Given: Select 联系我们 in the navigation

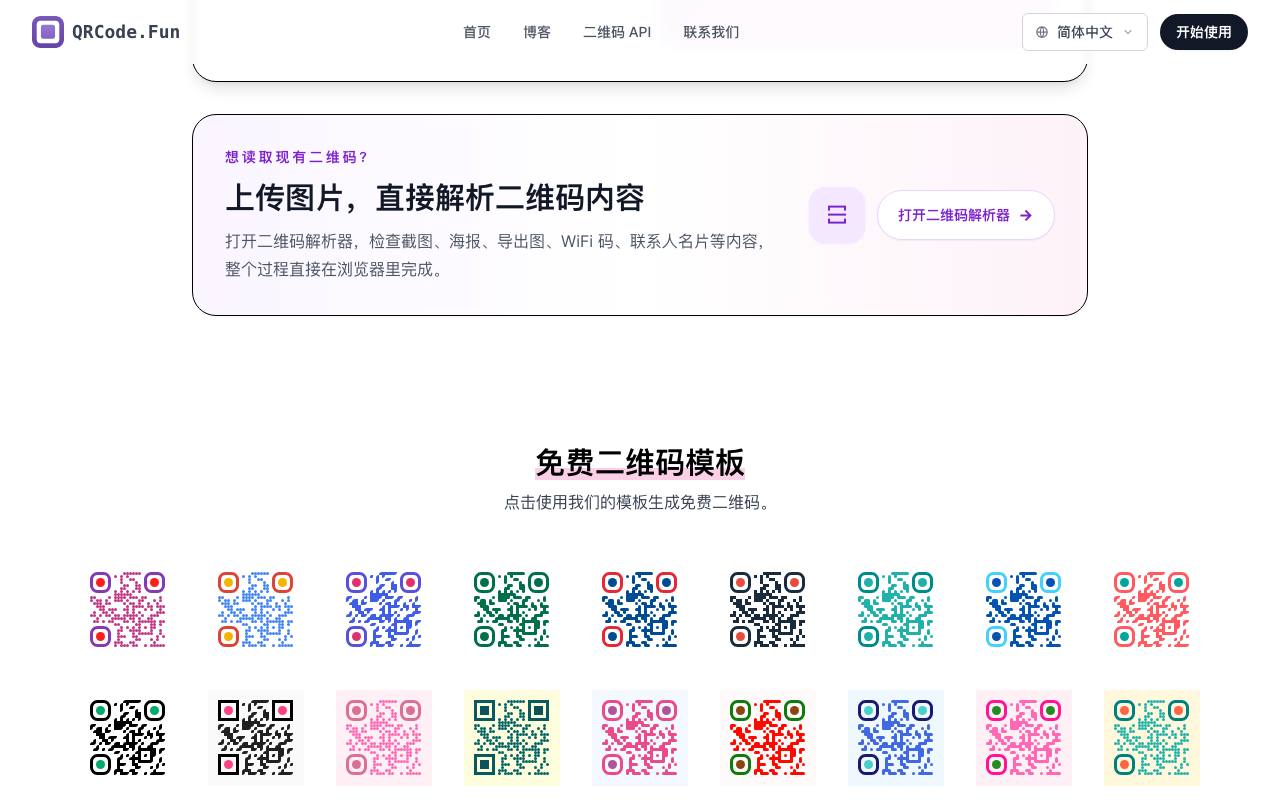Looking at the screenshot, I should [x=711, y=32].
